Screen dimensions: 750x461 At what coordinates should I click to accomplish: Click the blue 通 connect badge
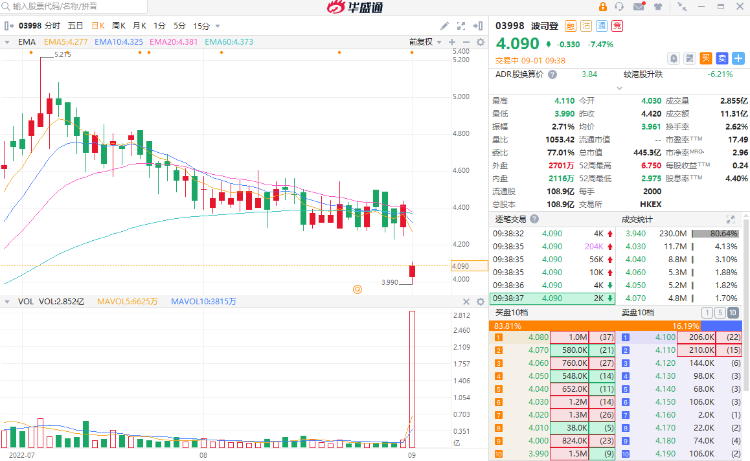click(x=602, y=26)
